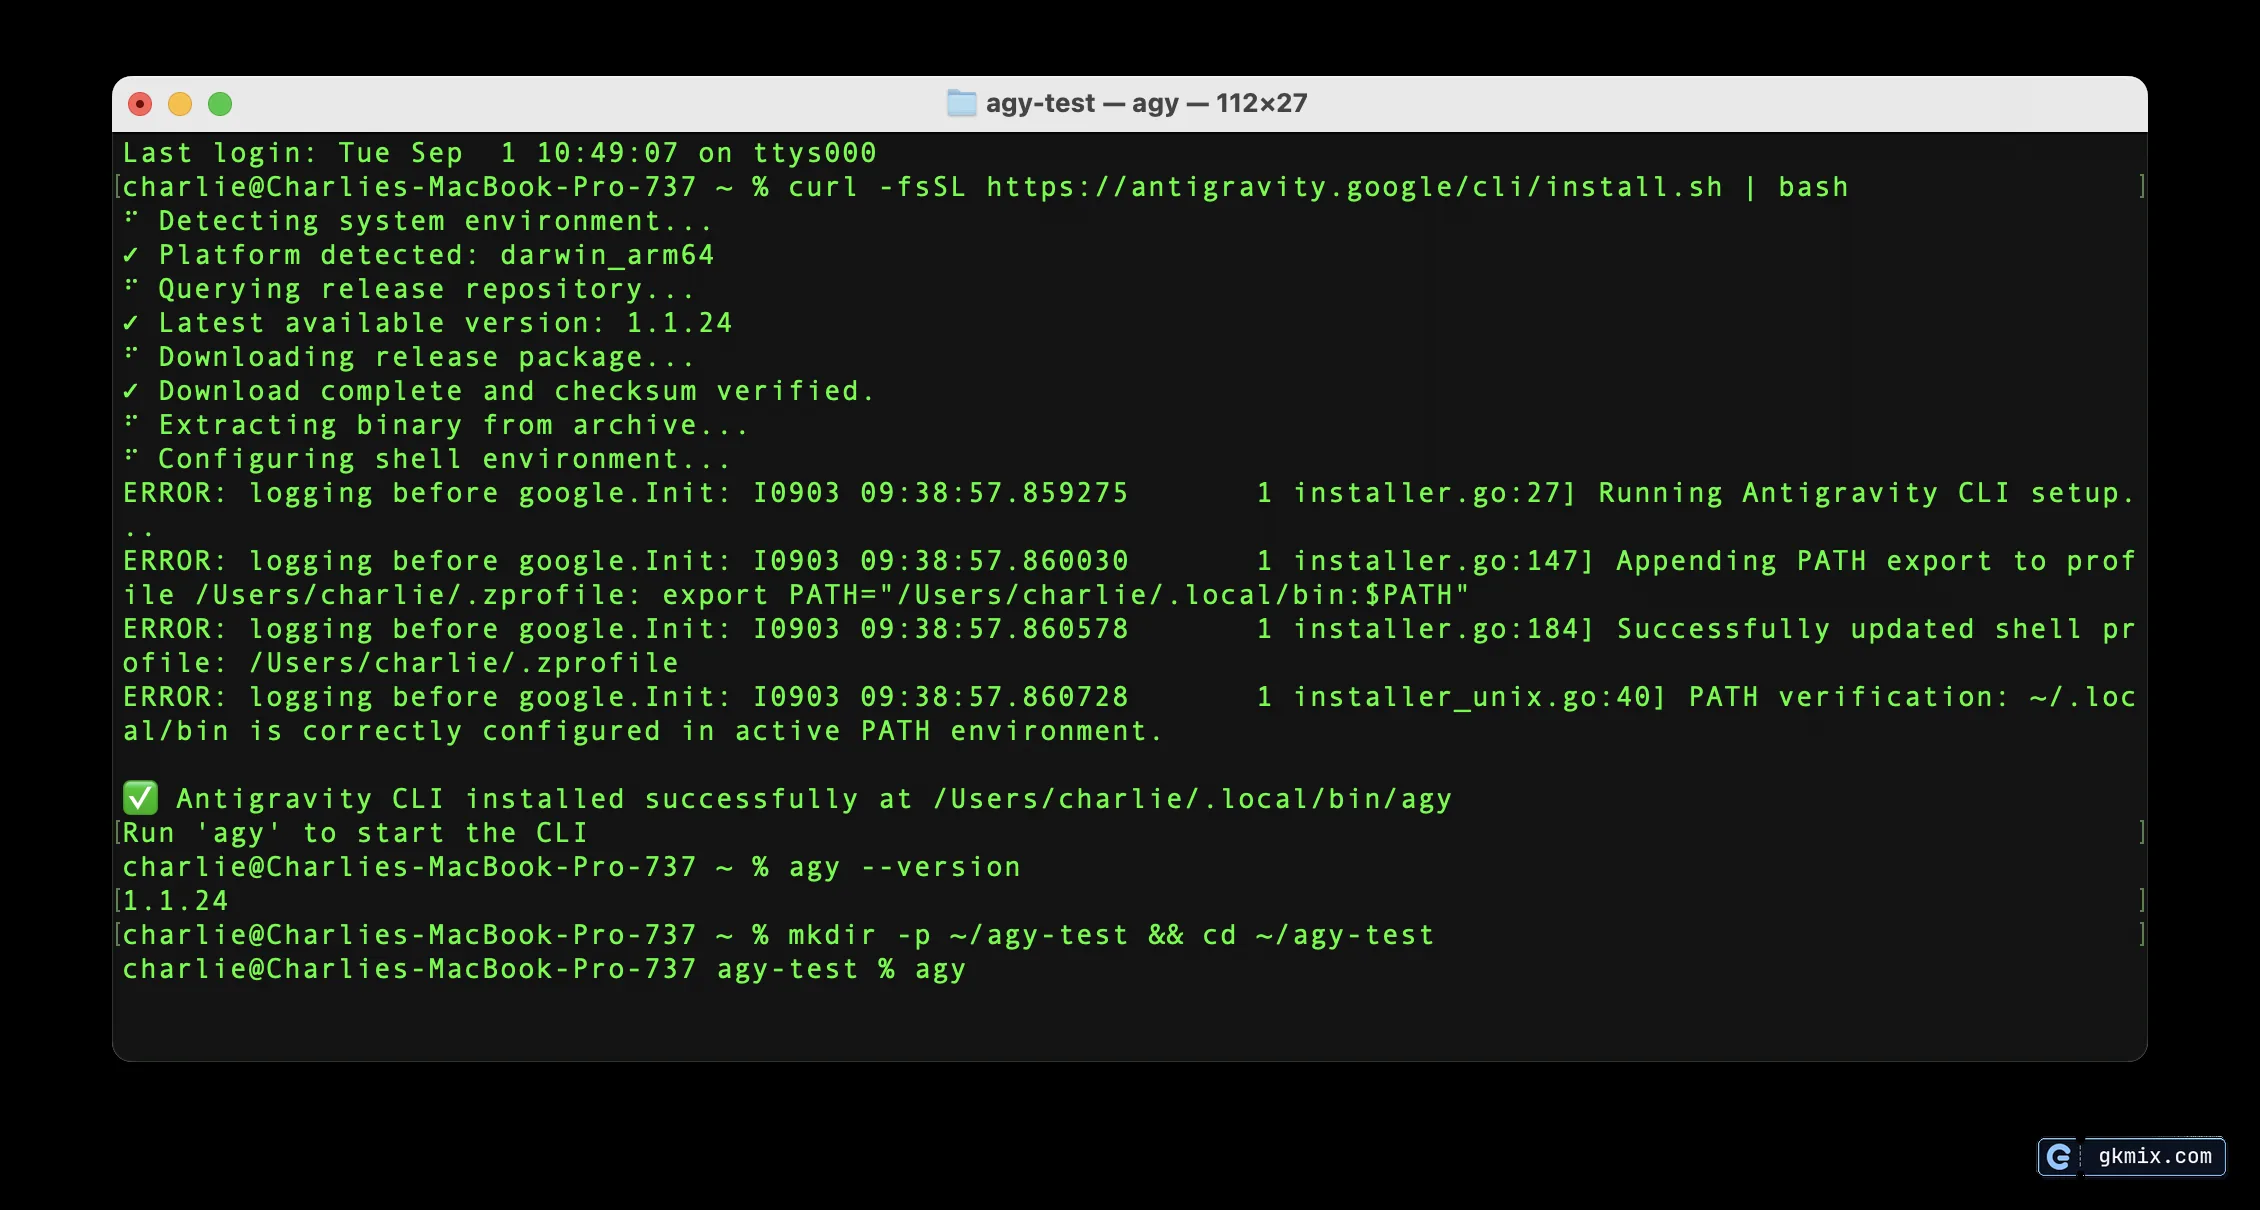Click the yellow minimize window button

[x=180, y=104]
